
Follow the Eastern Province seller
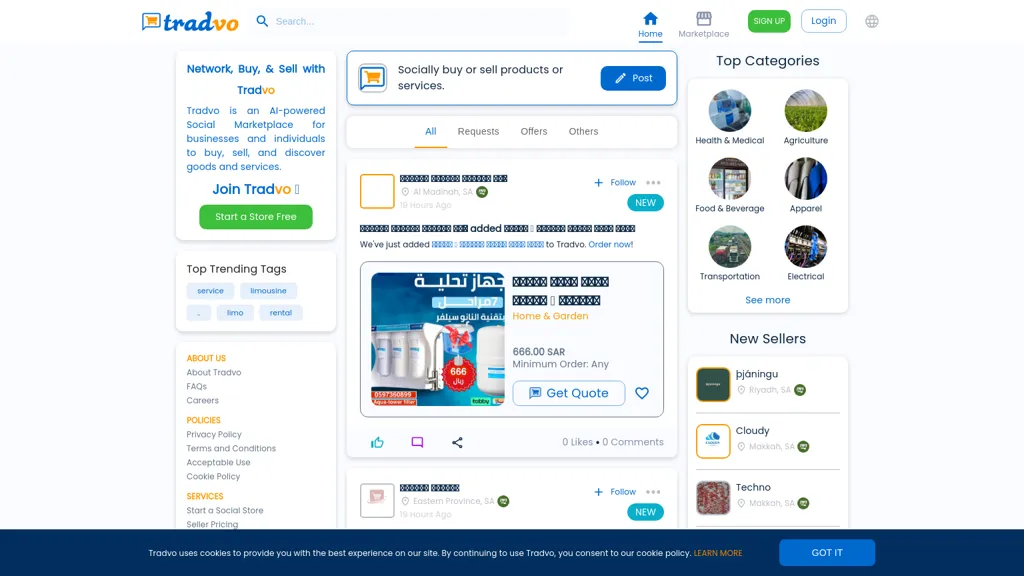[615, 492]
